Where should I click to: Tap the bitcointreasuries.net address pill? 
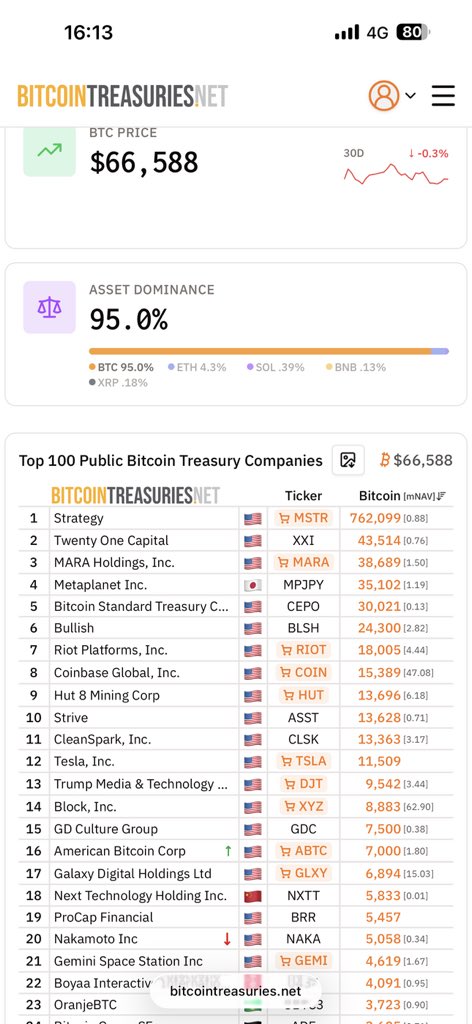235,991
